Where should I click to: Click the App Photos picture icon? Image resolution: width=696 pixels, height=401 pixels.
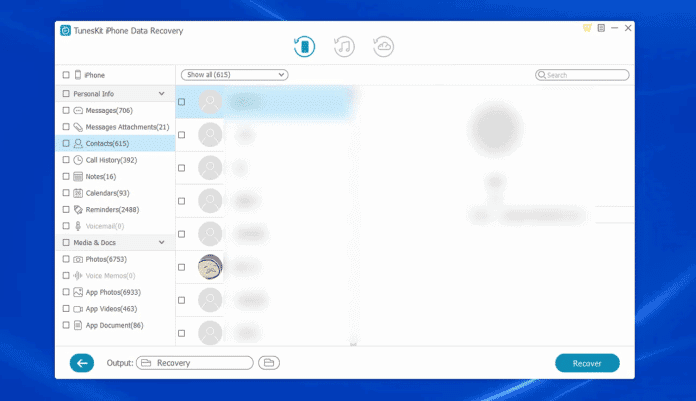[78, 292]
